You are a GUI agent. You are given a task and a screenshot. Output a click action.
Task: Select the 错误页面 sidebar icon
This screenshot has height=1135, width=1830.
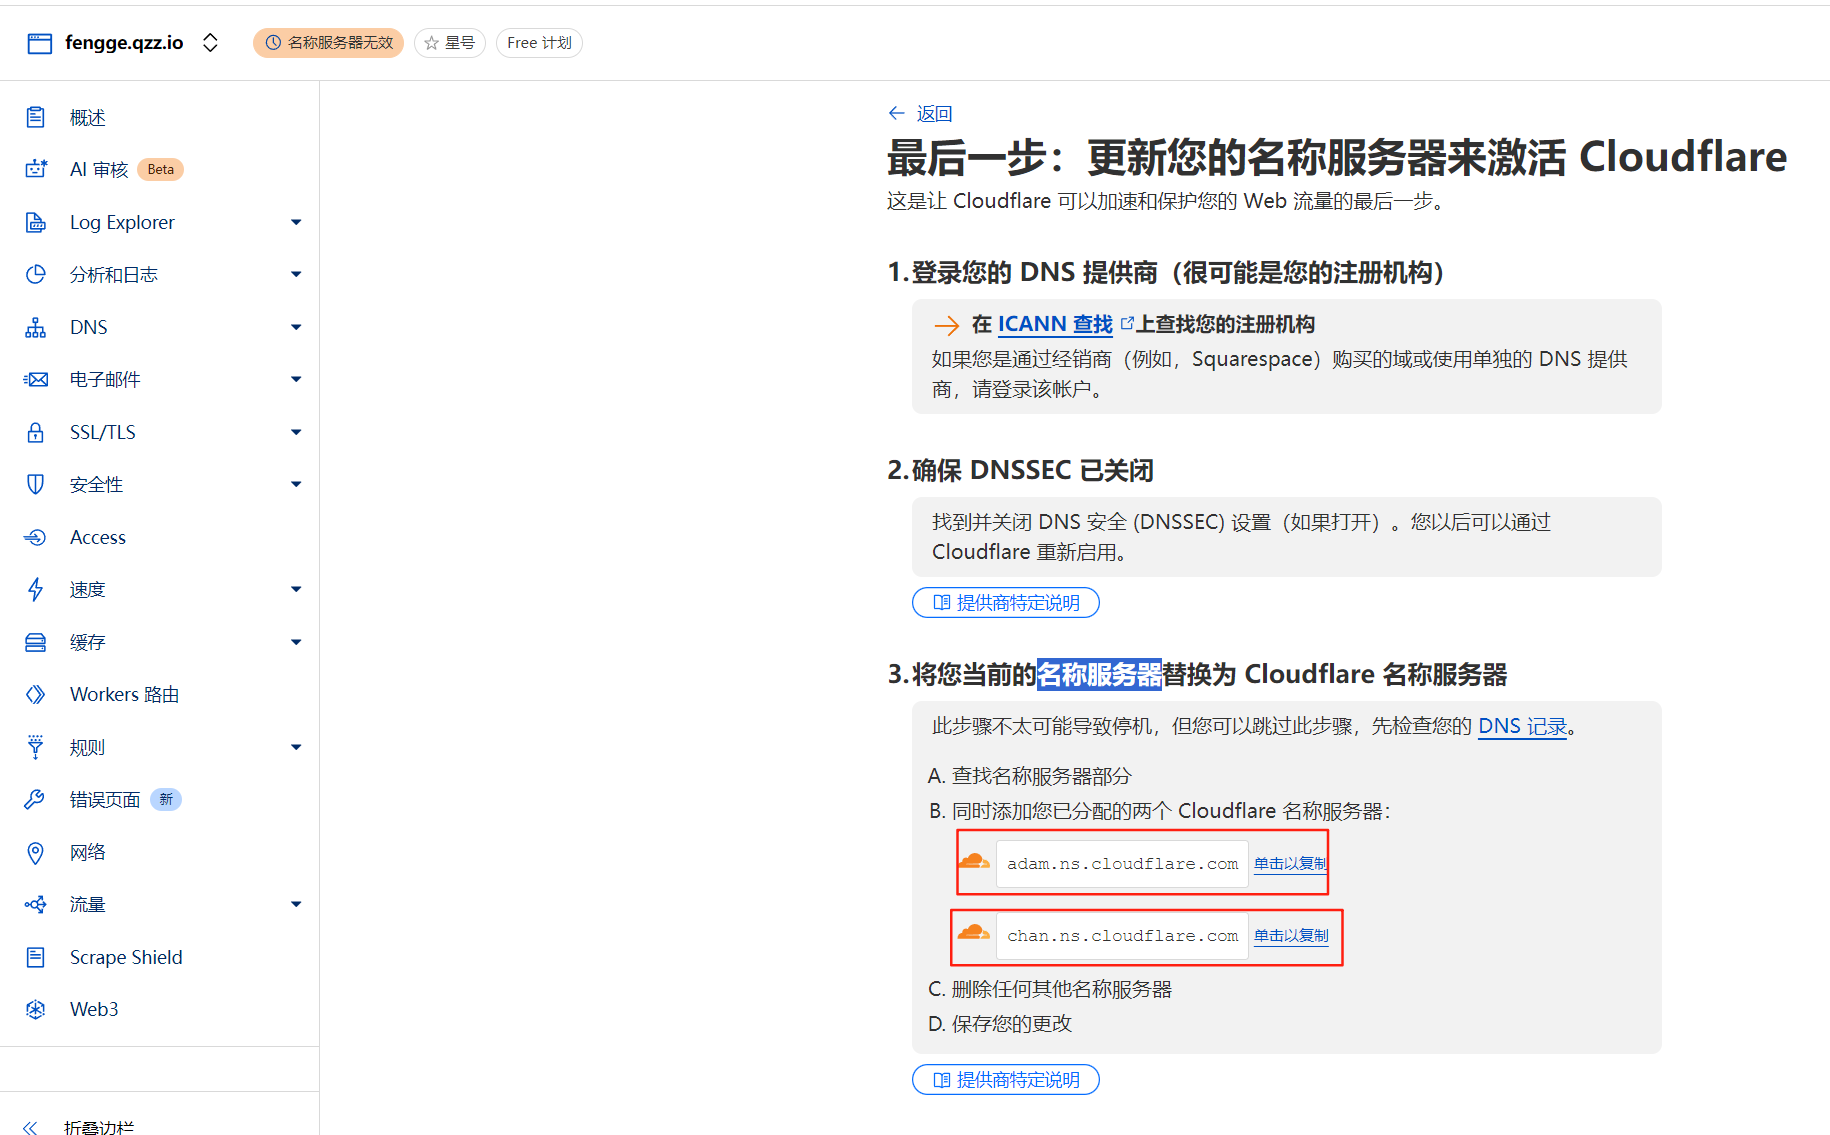tap(35, 799)
